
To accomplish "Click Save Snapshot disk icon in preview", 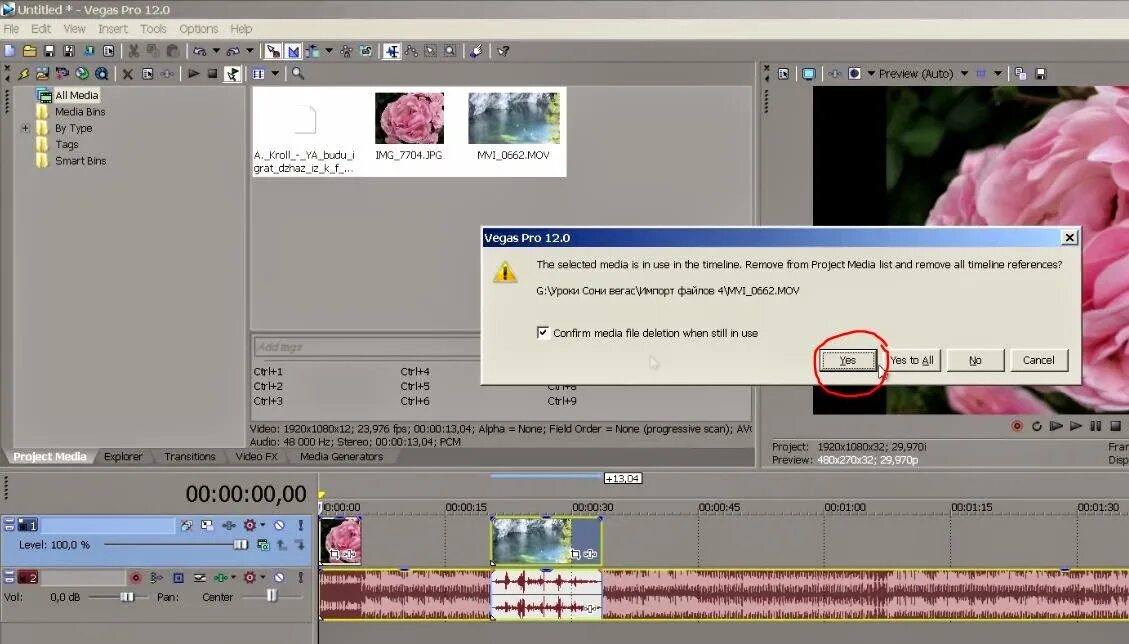I will coord(1040,73).
